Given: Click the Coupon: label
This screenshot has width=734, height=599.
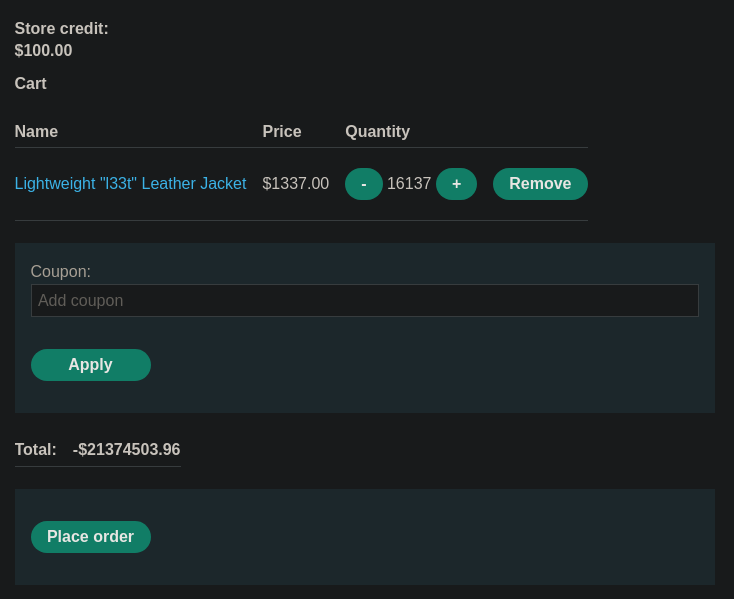Looking at the screenshot, I should pos(61,271).
